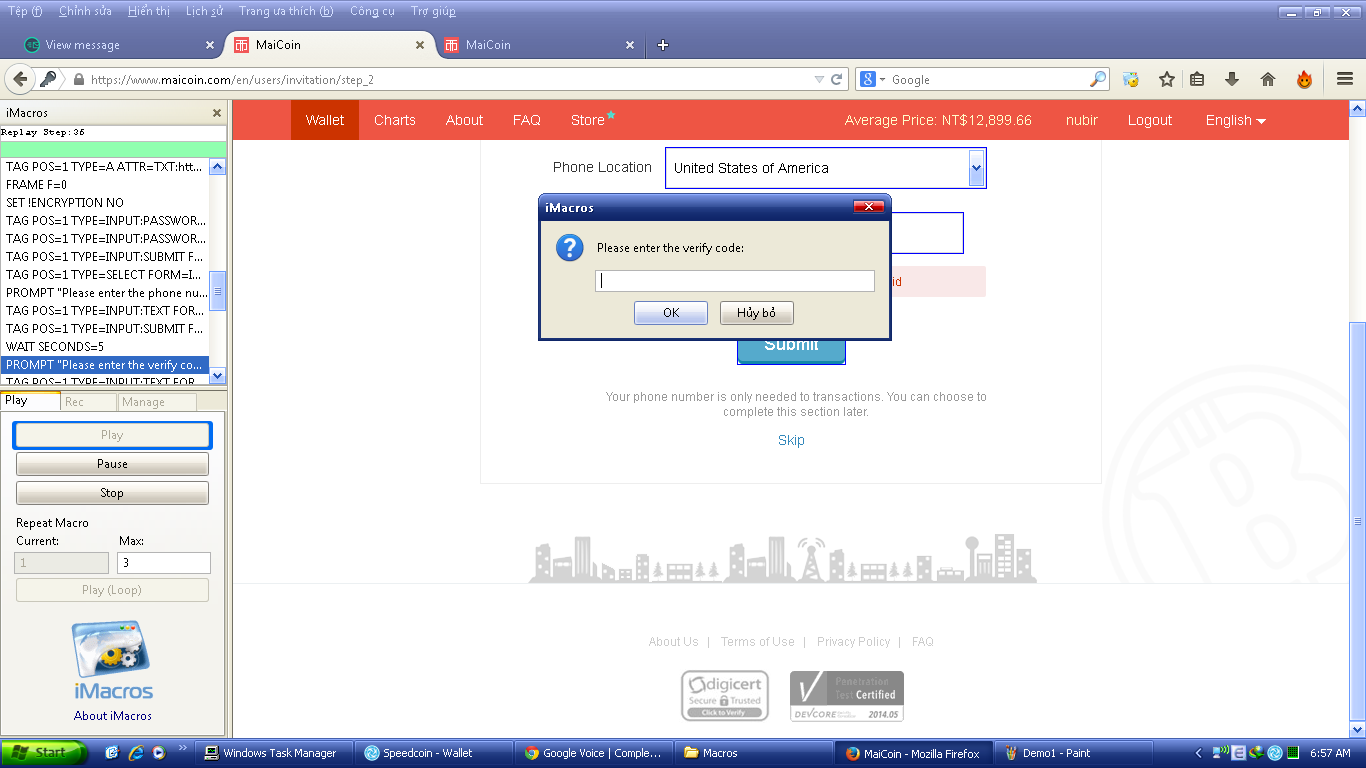This screenshot has height=768, width=1366.
Task: Select WAIT SECONDS=5 macro line
Action: pos(105,347)
